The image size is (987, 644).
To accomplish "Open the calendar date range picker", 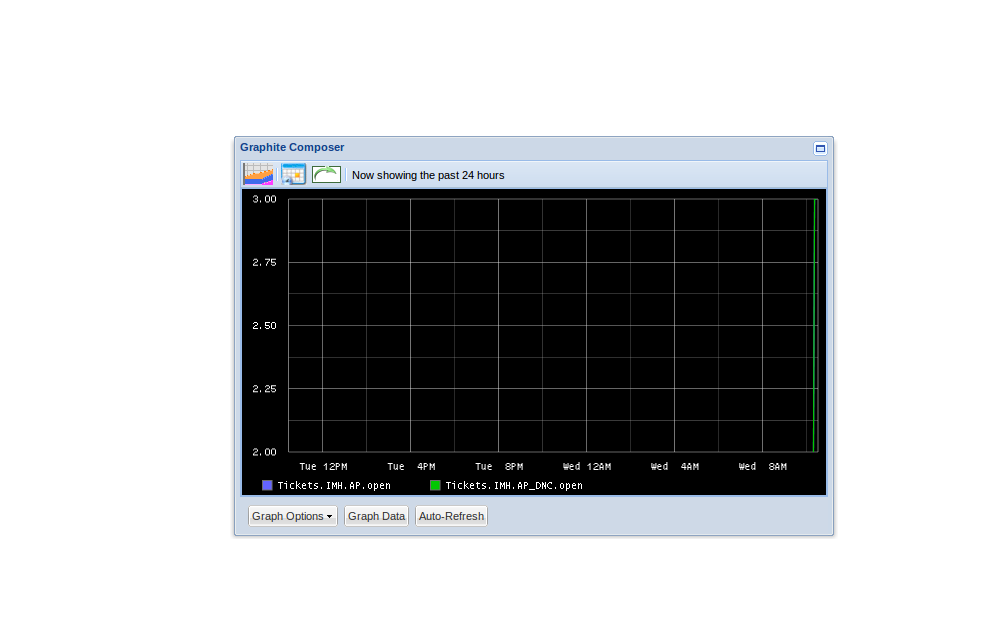I will [293, 174].
